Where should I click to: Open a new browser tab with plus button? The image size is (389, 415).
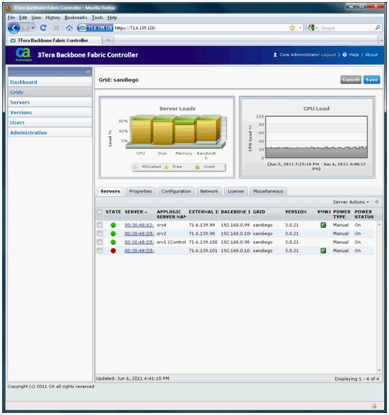pyautogui.click(x=108, y=40)
